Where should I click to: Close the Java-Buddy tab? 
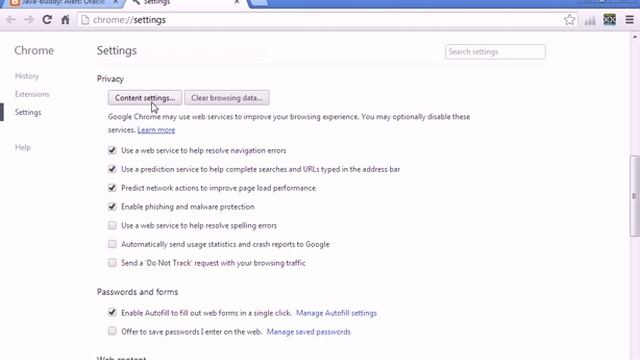[116, 2]
